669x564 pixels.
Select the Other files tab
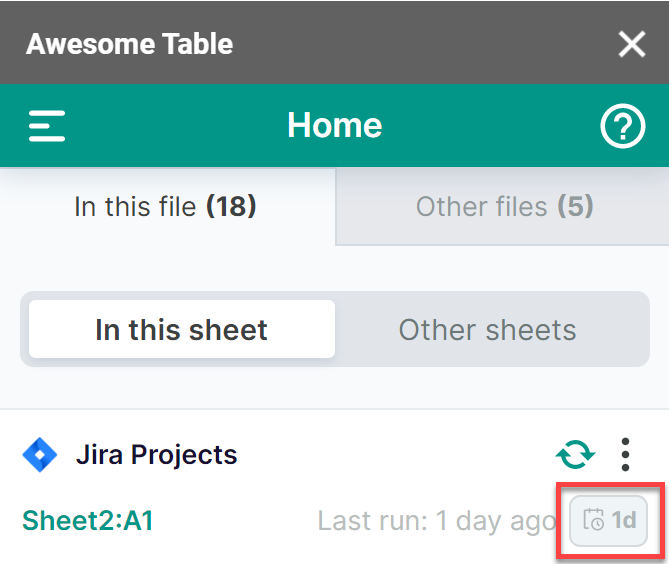[504, 207]
